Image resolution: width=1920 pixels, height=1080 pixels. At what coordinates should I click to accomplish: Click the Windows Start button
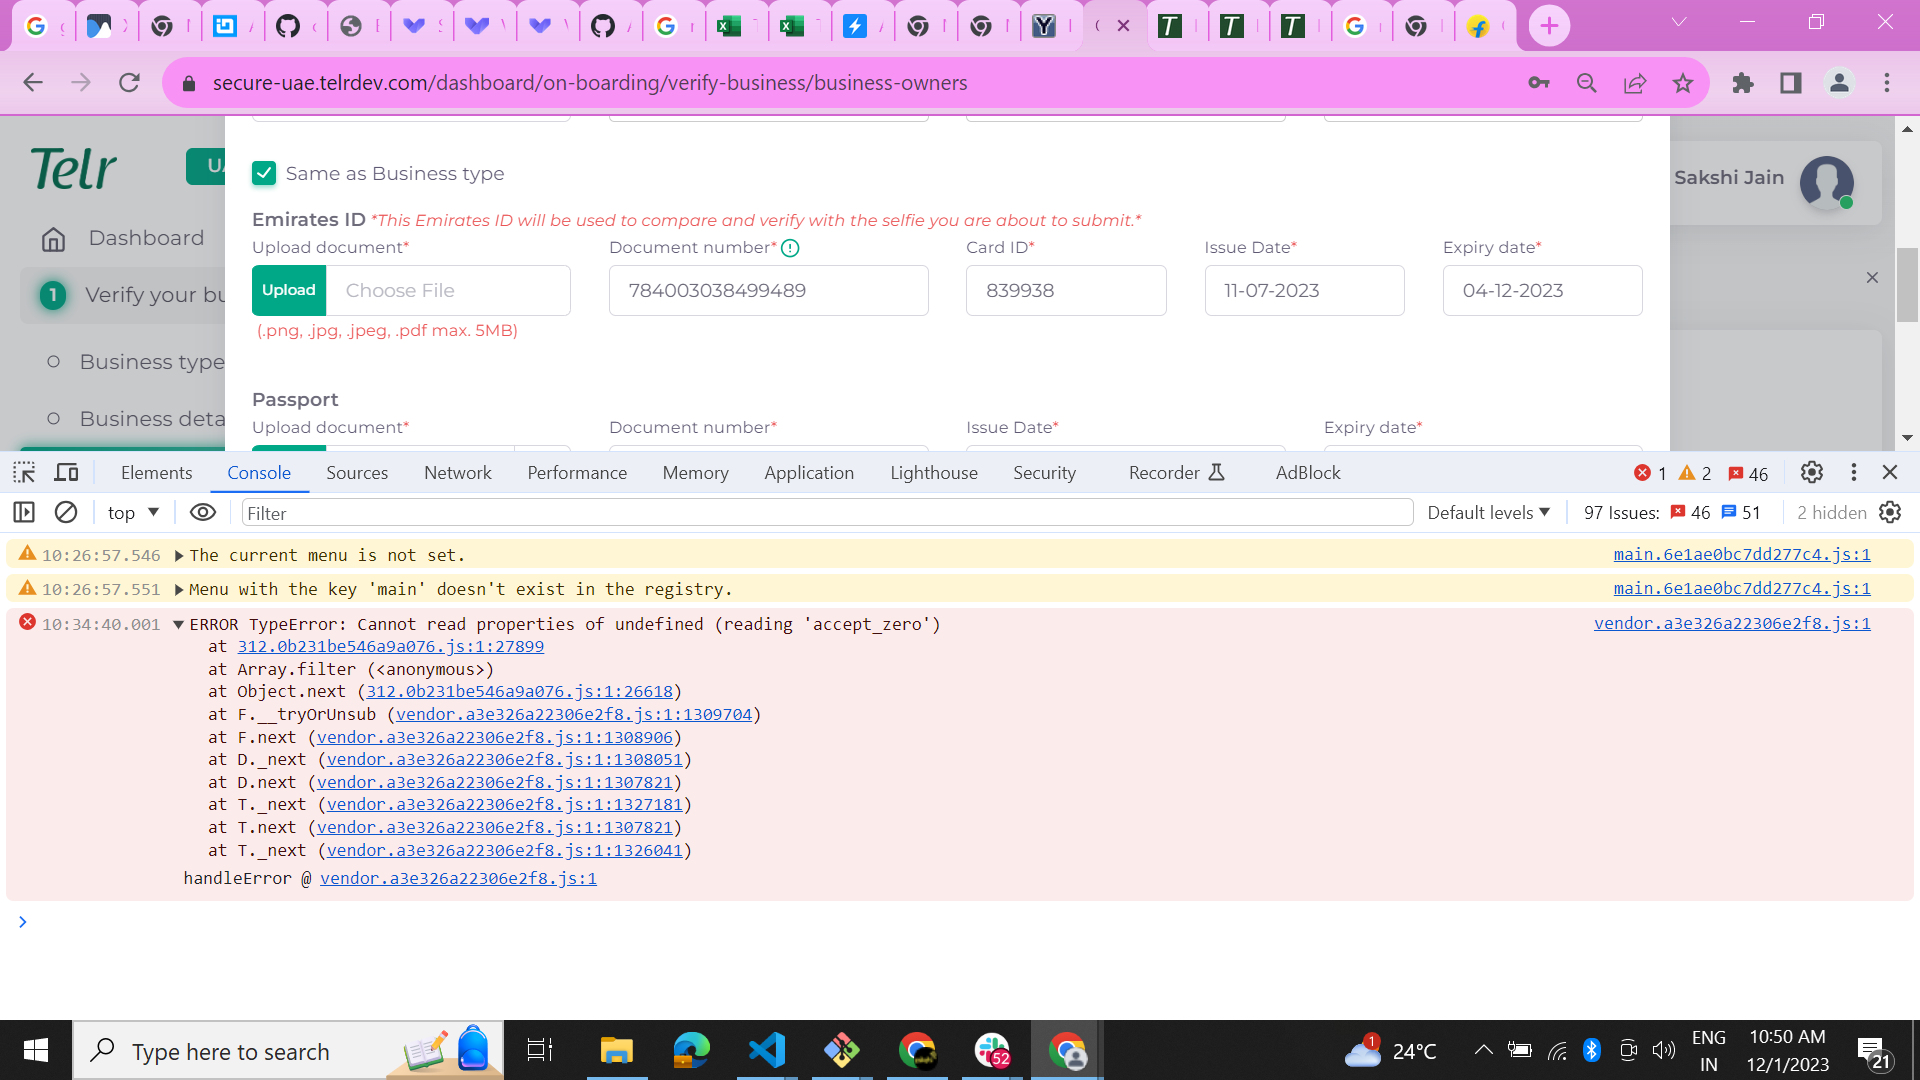36,1050
